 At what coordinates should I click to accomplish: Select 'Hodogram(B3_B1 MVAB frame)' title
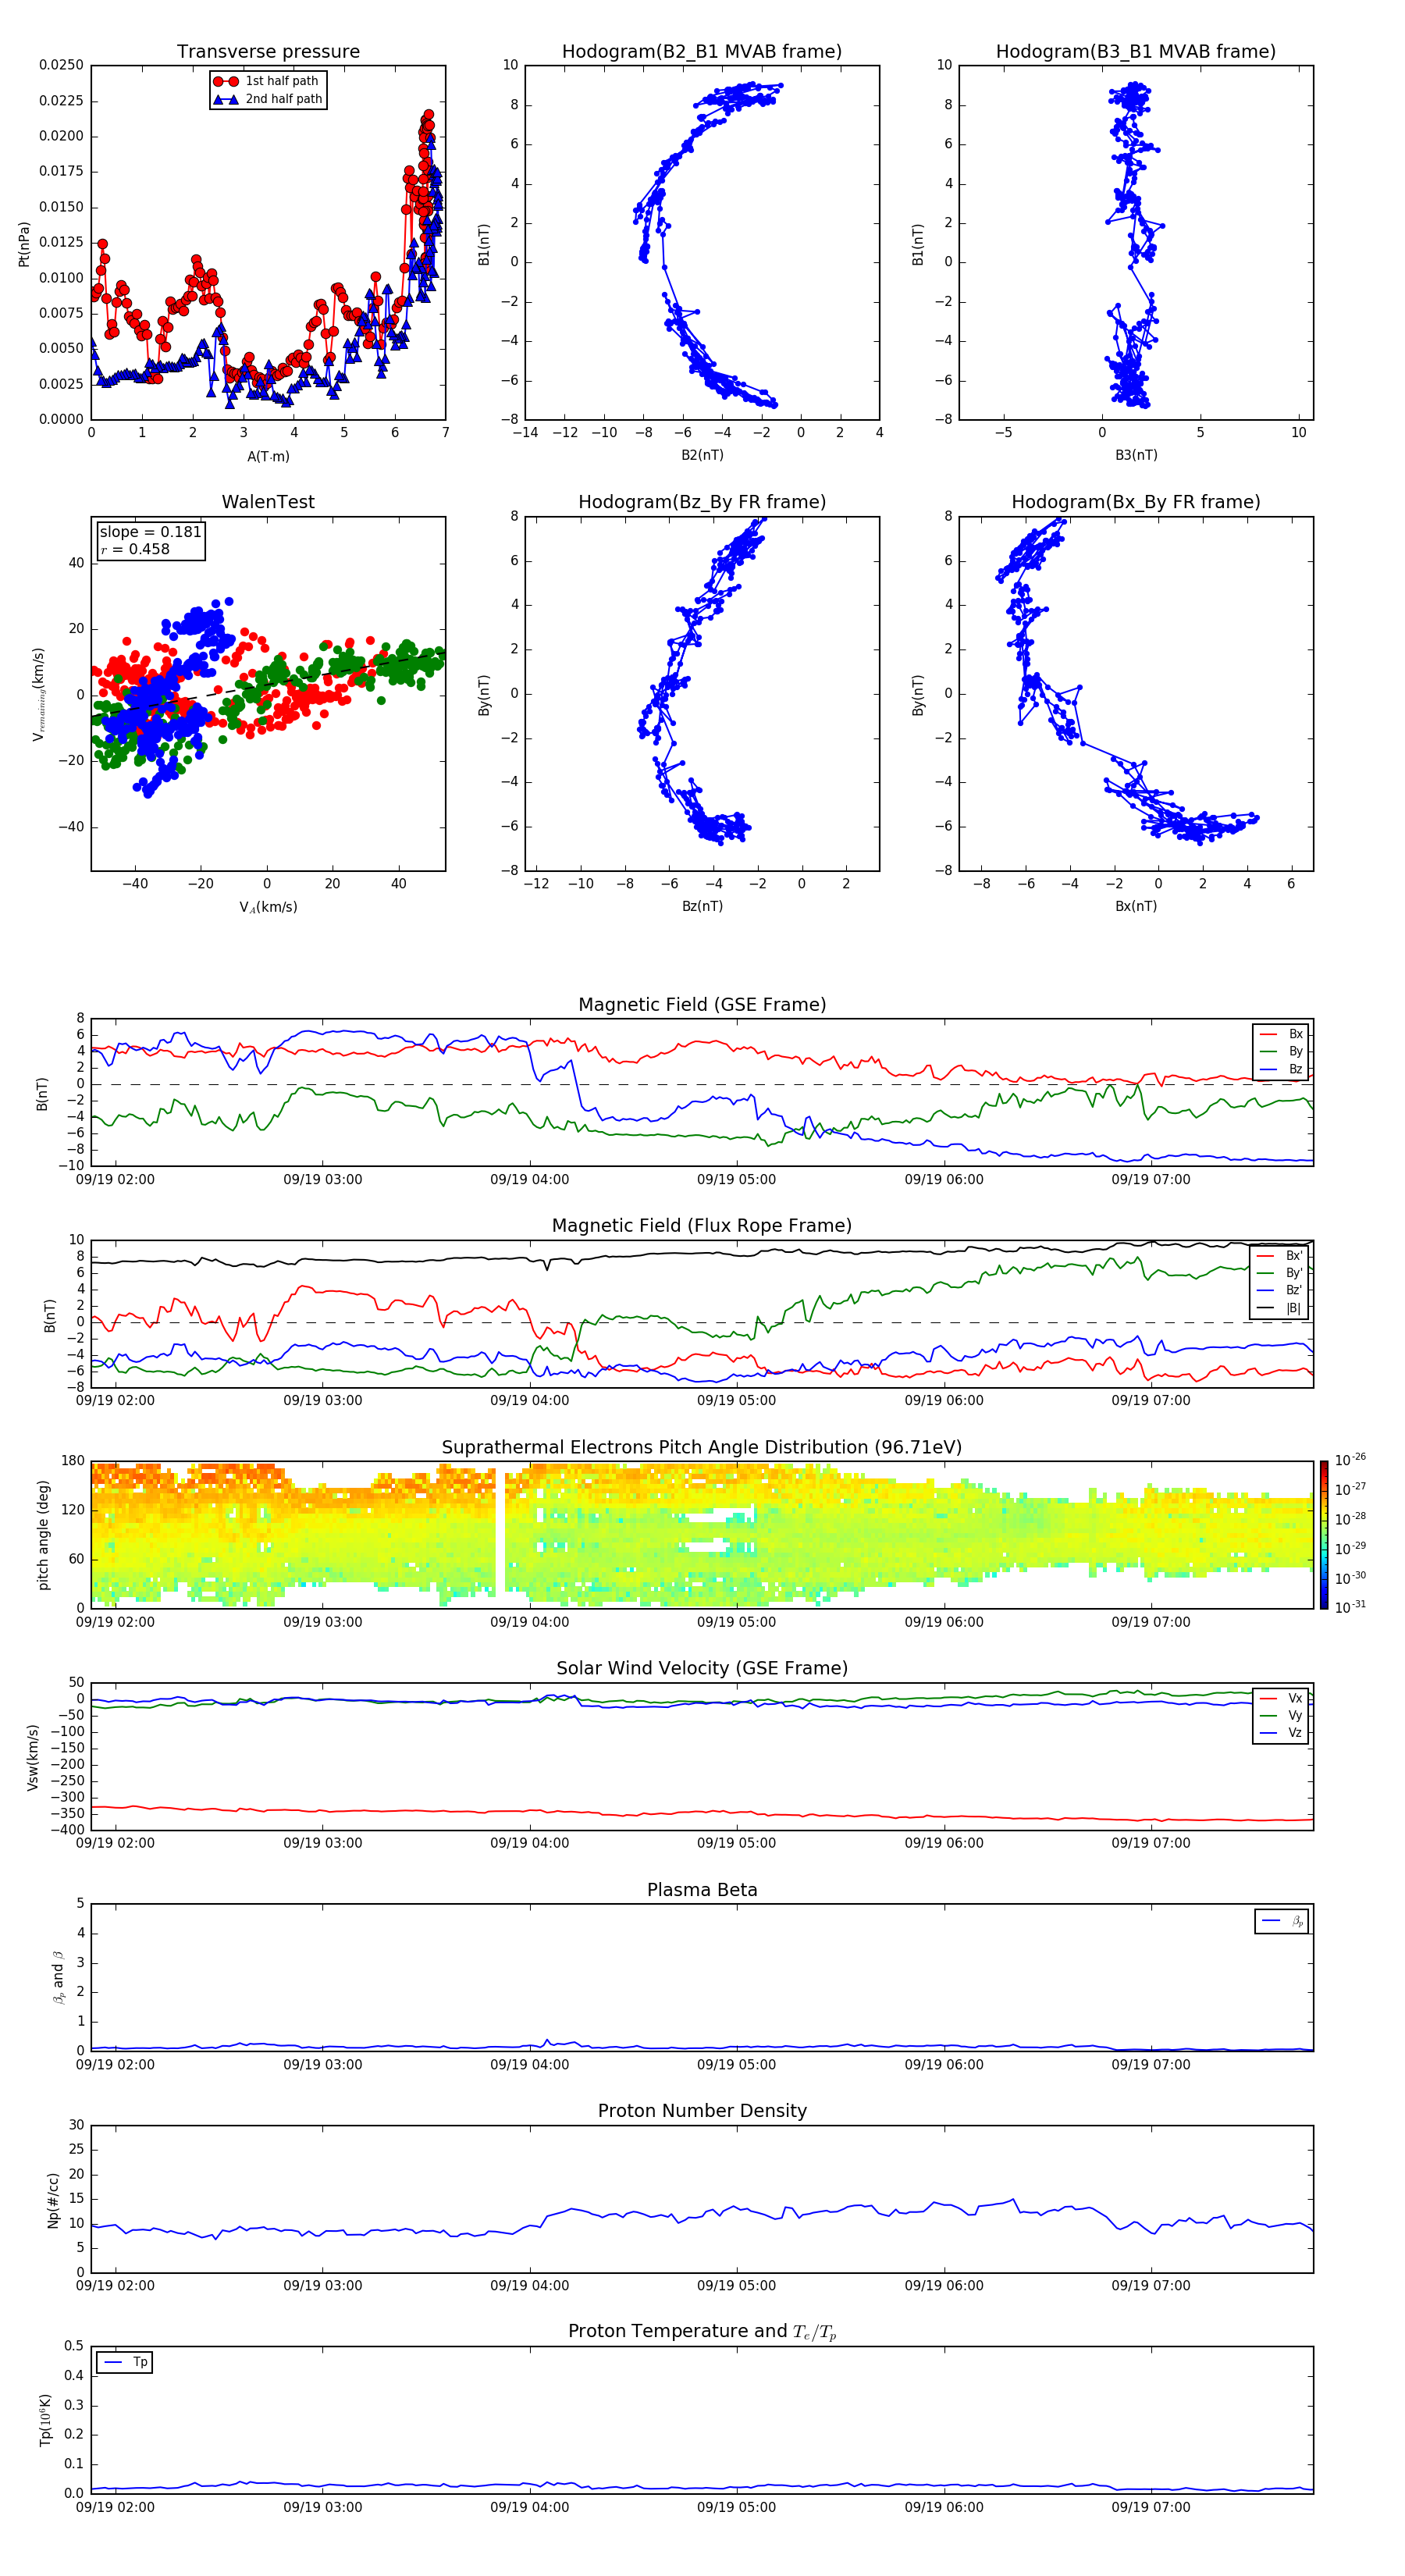[x=1136, y=51]
